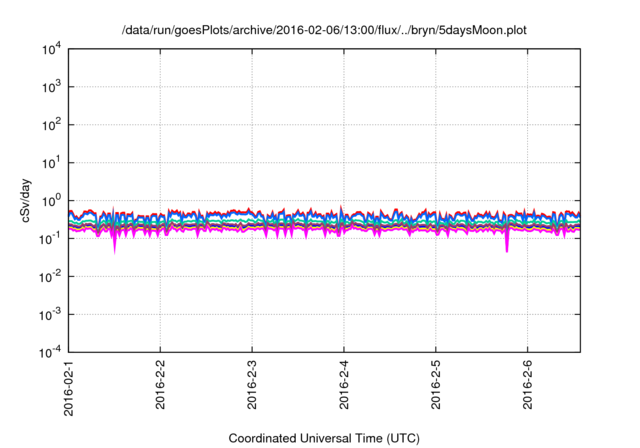Image resolution: width=640 pixels, height=448 pixels.
Task: Click the plot title file path text
Action: tap(324, 30)
